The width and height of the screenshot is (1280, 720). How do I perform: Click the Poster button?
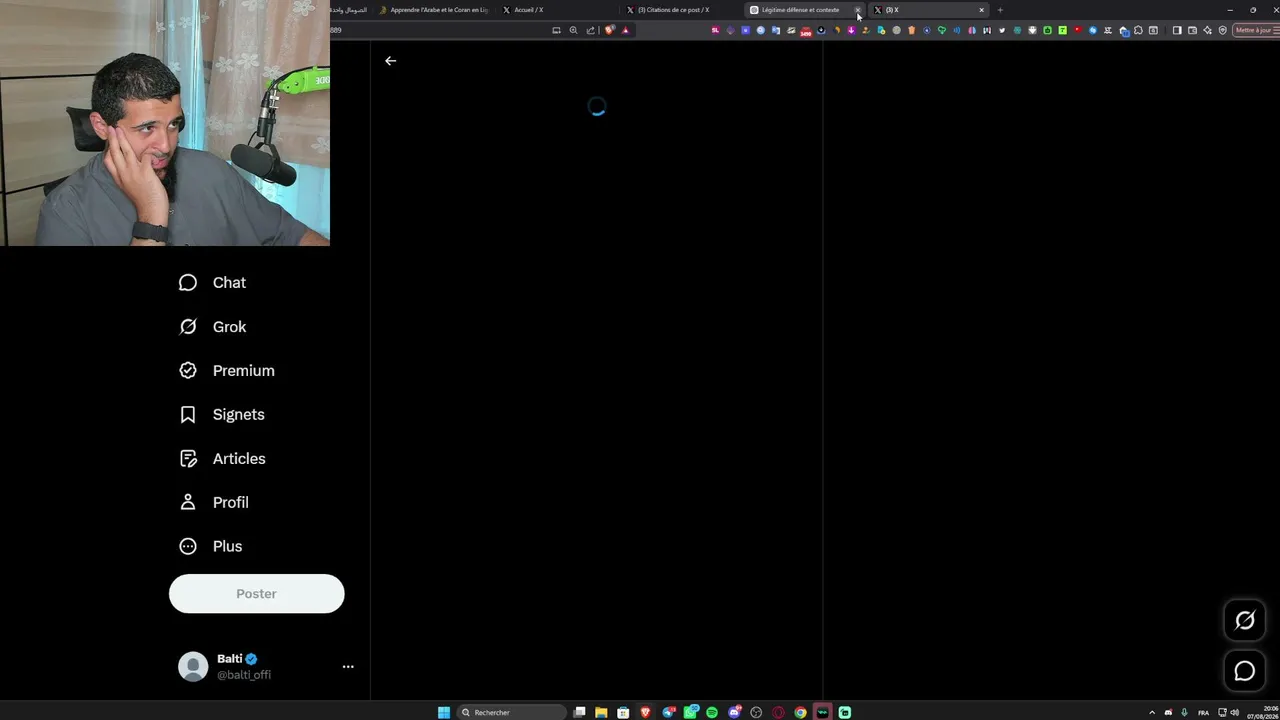pos(256,594)
